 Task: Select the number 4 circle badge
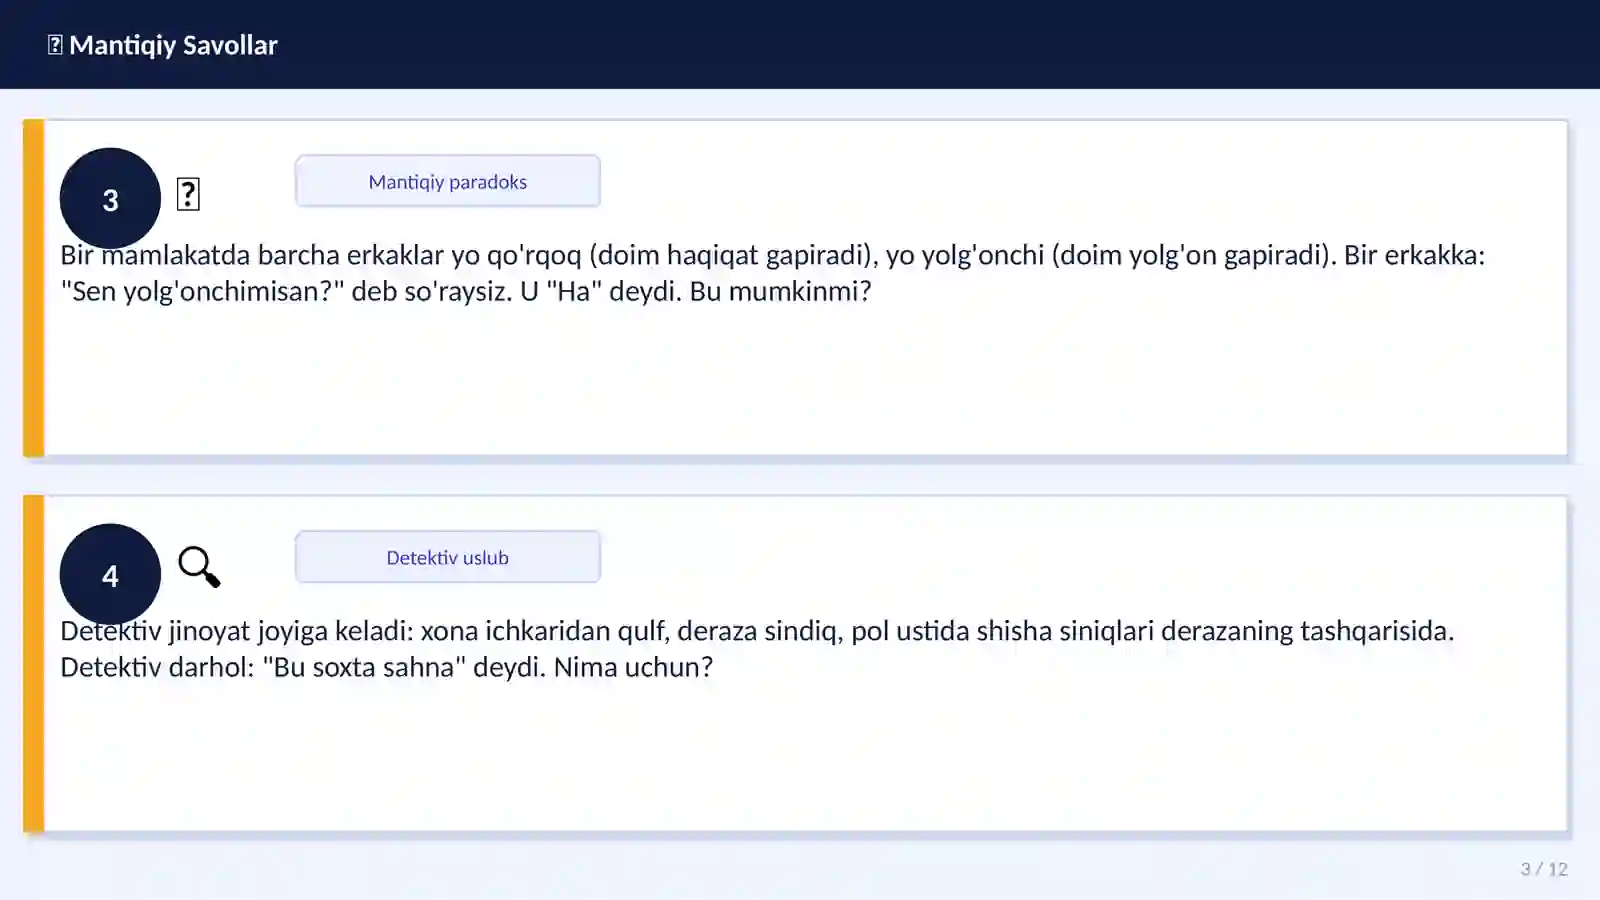pos(110,574)
